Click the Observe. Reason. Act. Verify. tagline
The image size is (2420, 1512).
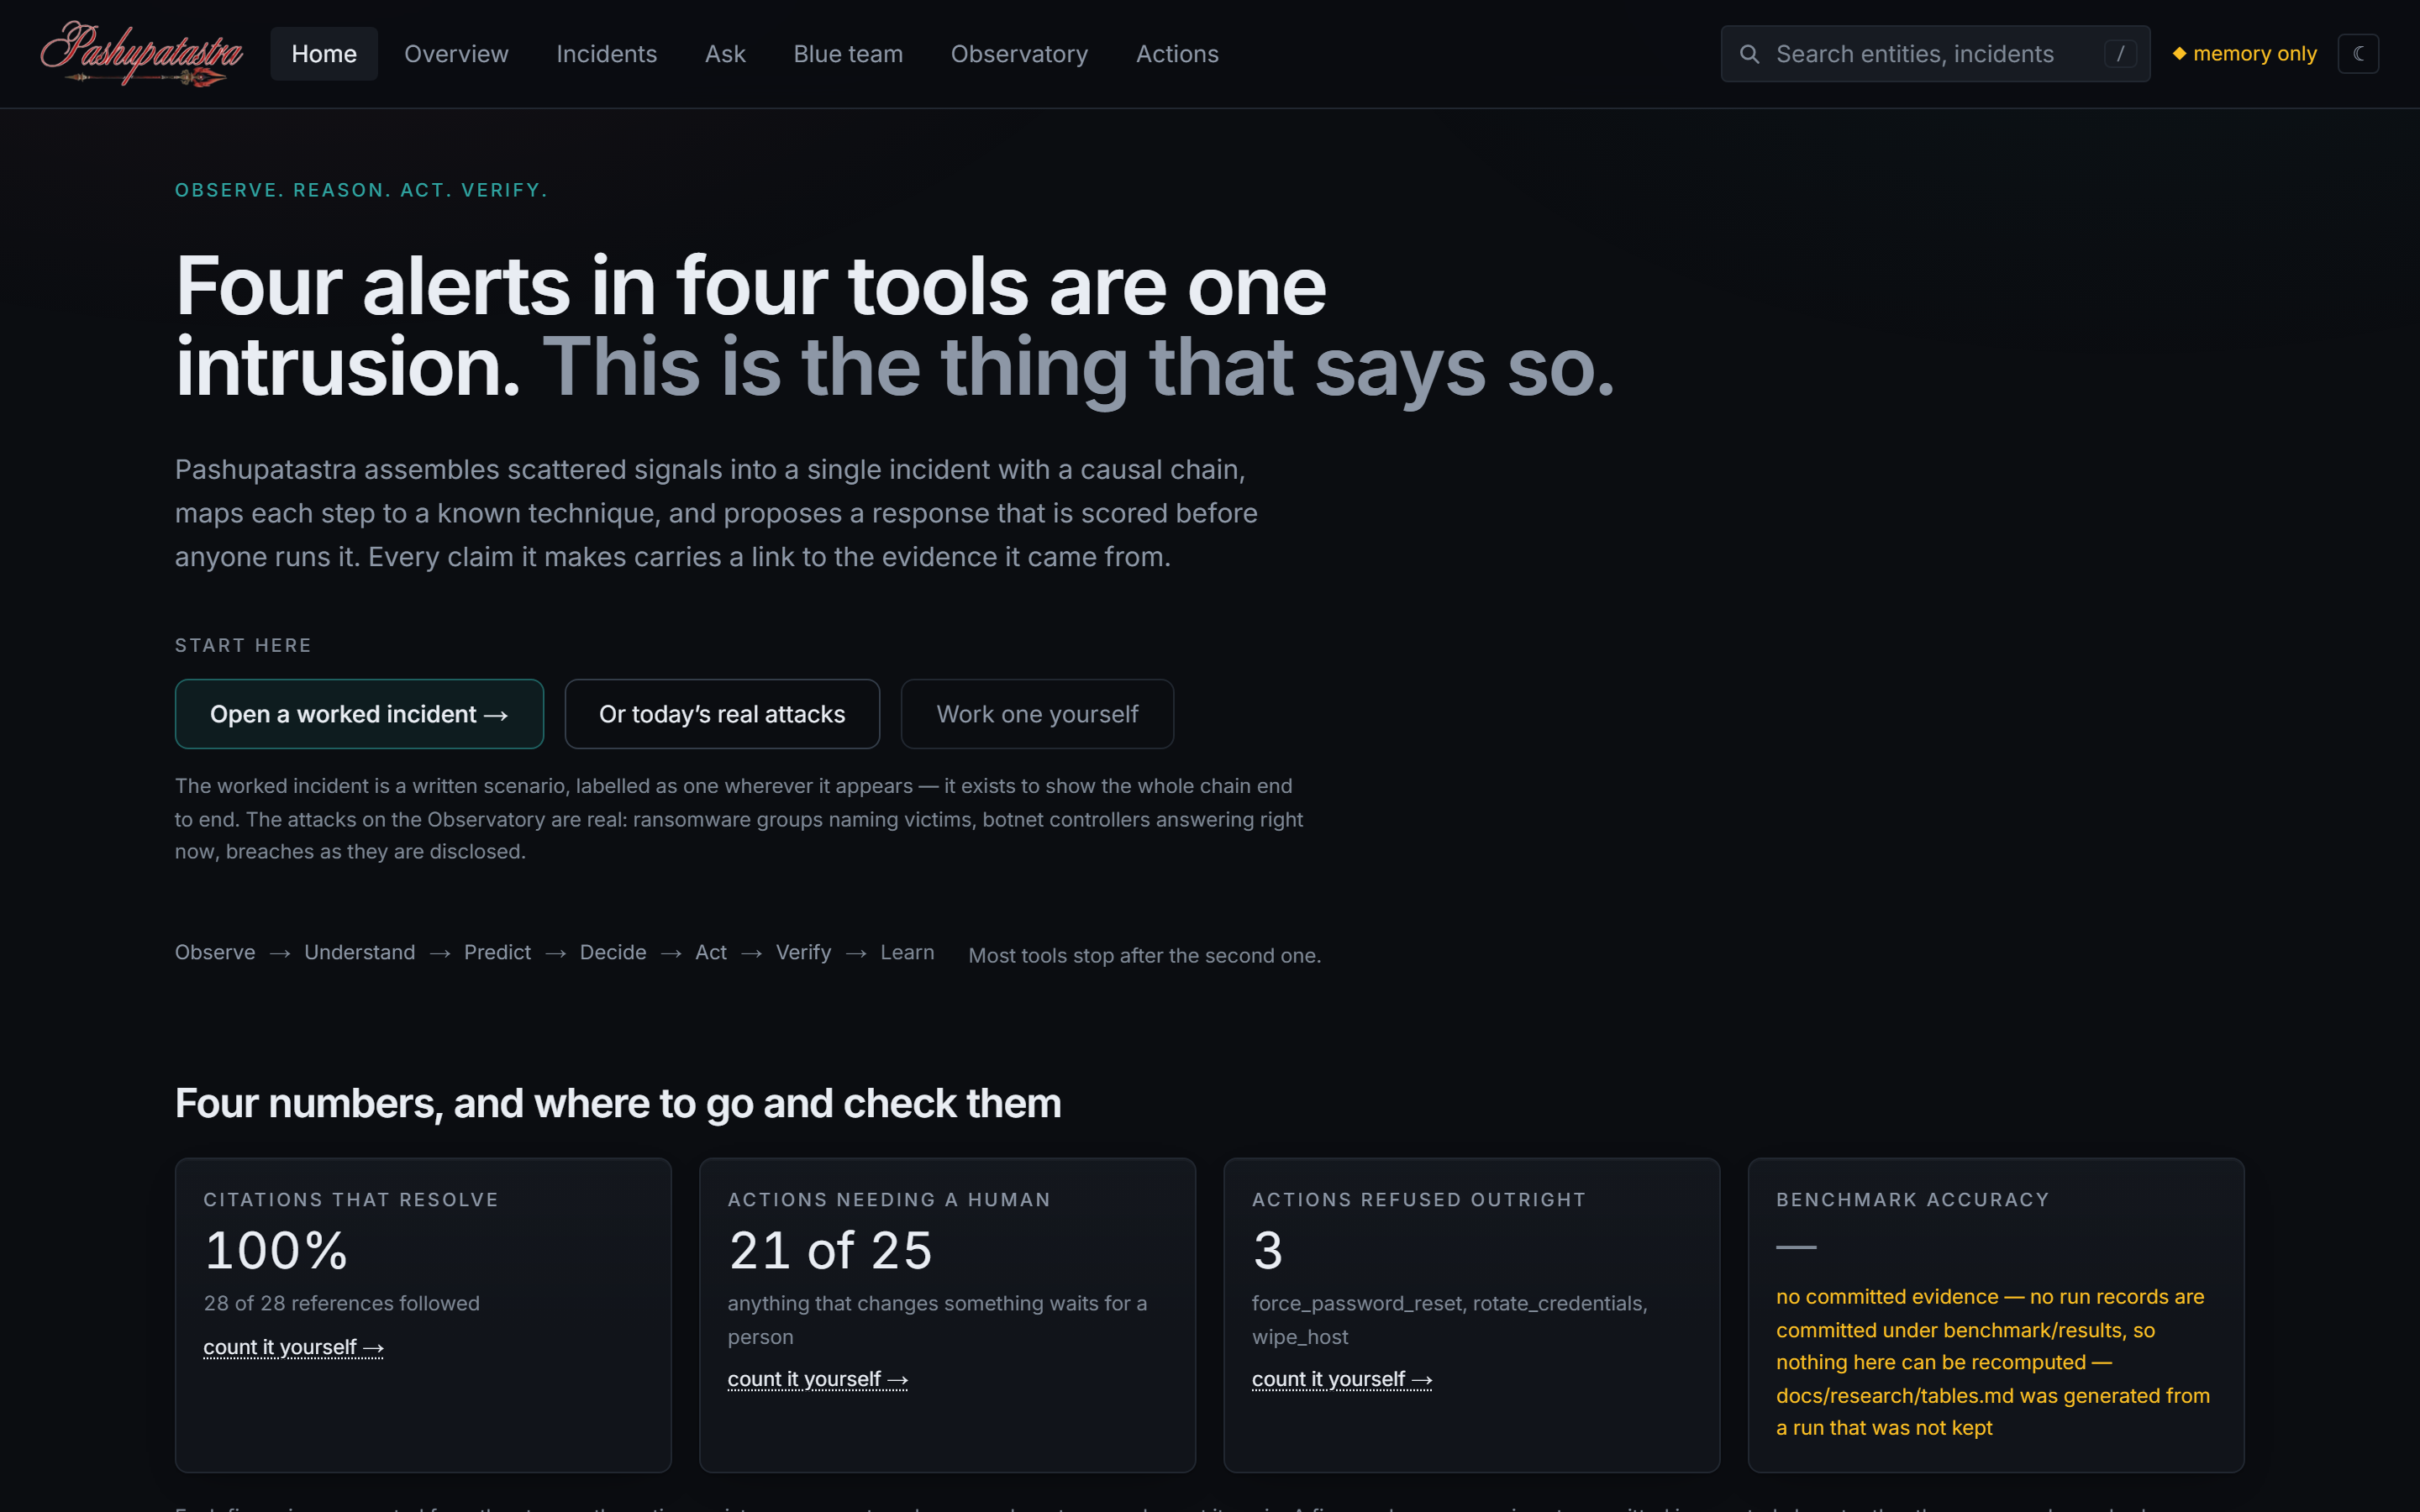[x=361, y=190]
